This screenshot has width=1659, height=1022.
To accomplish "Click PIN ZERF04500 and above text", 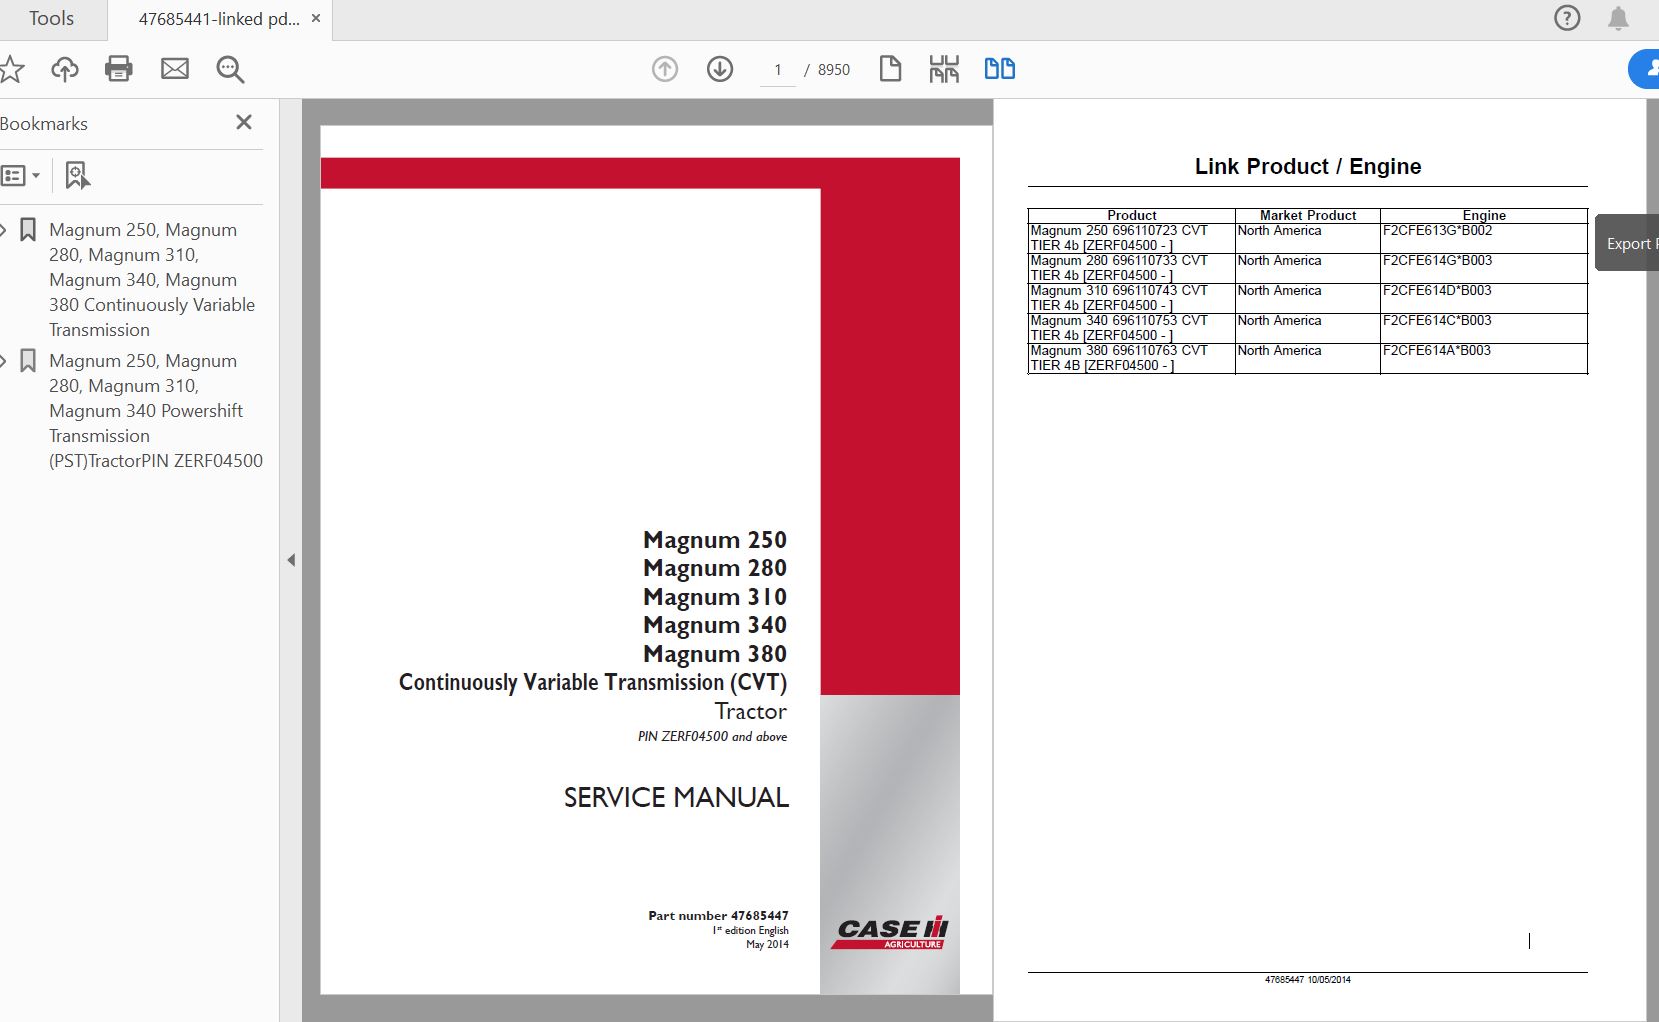I will (x=712, y=736).
